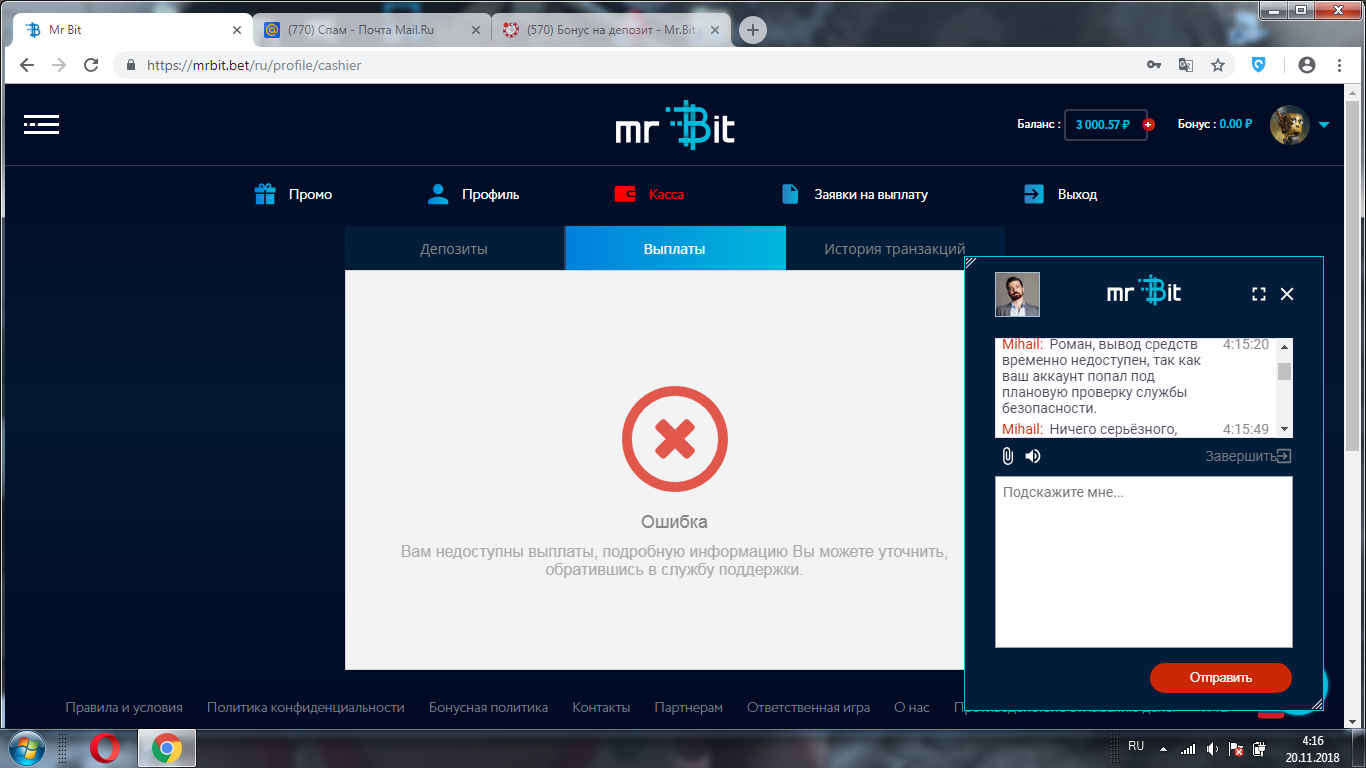Open Контакты footer link
The image size is (1366, 768).
(x=601, y=707)
